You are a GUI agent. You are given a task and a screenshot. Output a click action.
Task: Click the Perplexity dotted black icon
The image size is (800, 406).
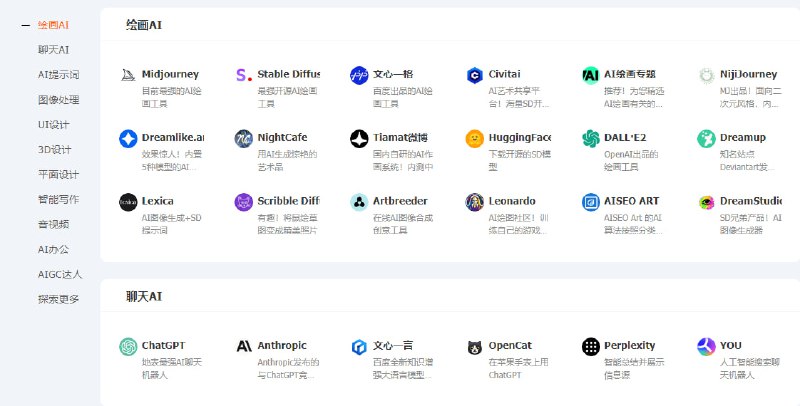[590, 347]
